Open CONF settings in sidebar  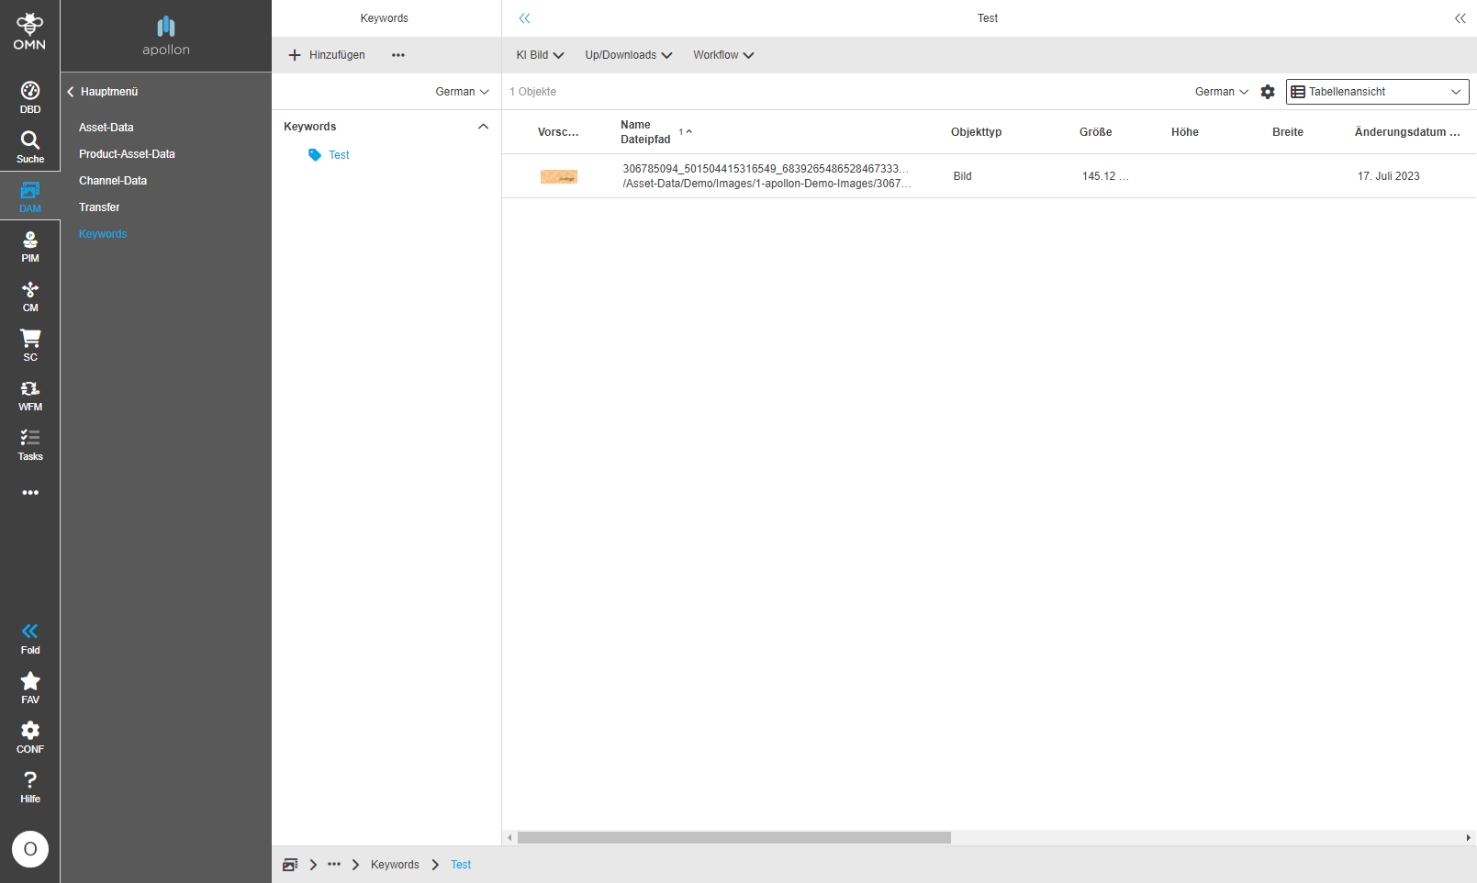30,737
